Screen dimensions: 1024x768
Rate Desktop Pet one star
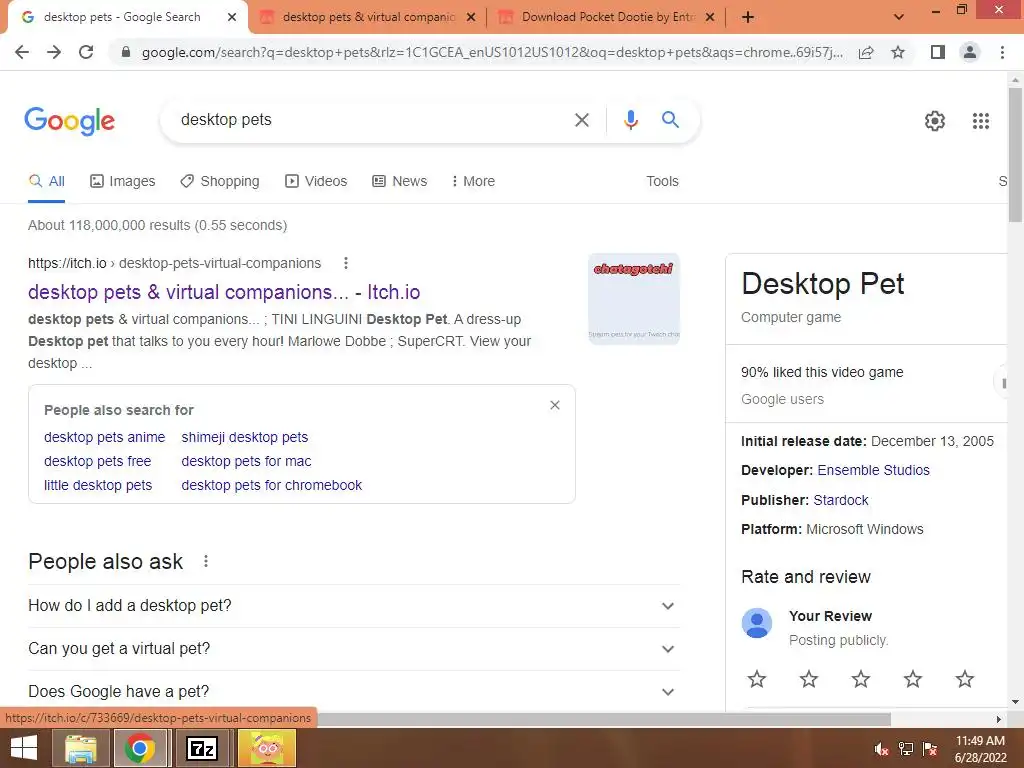point(757,679)
